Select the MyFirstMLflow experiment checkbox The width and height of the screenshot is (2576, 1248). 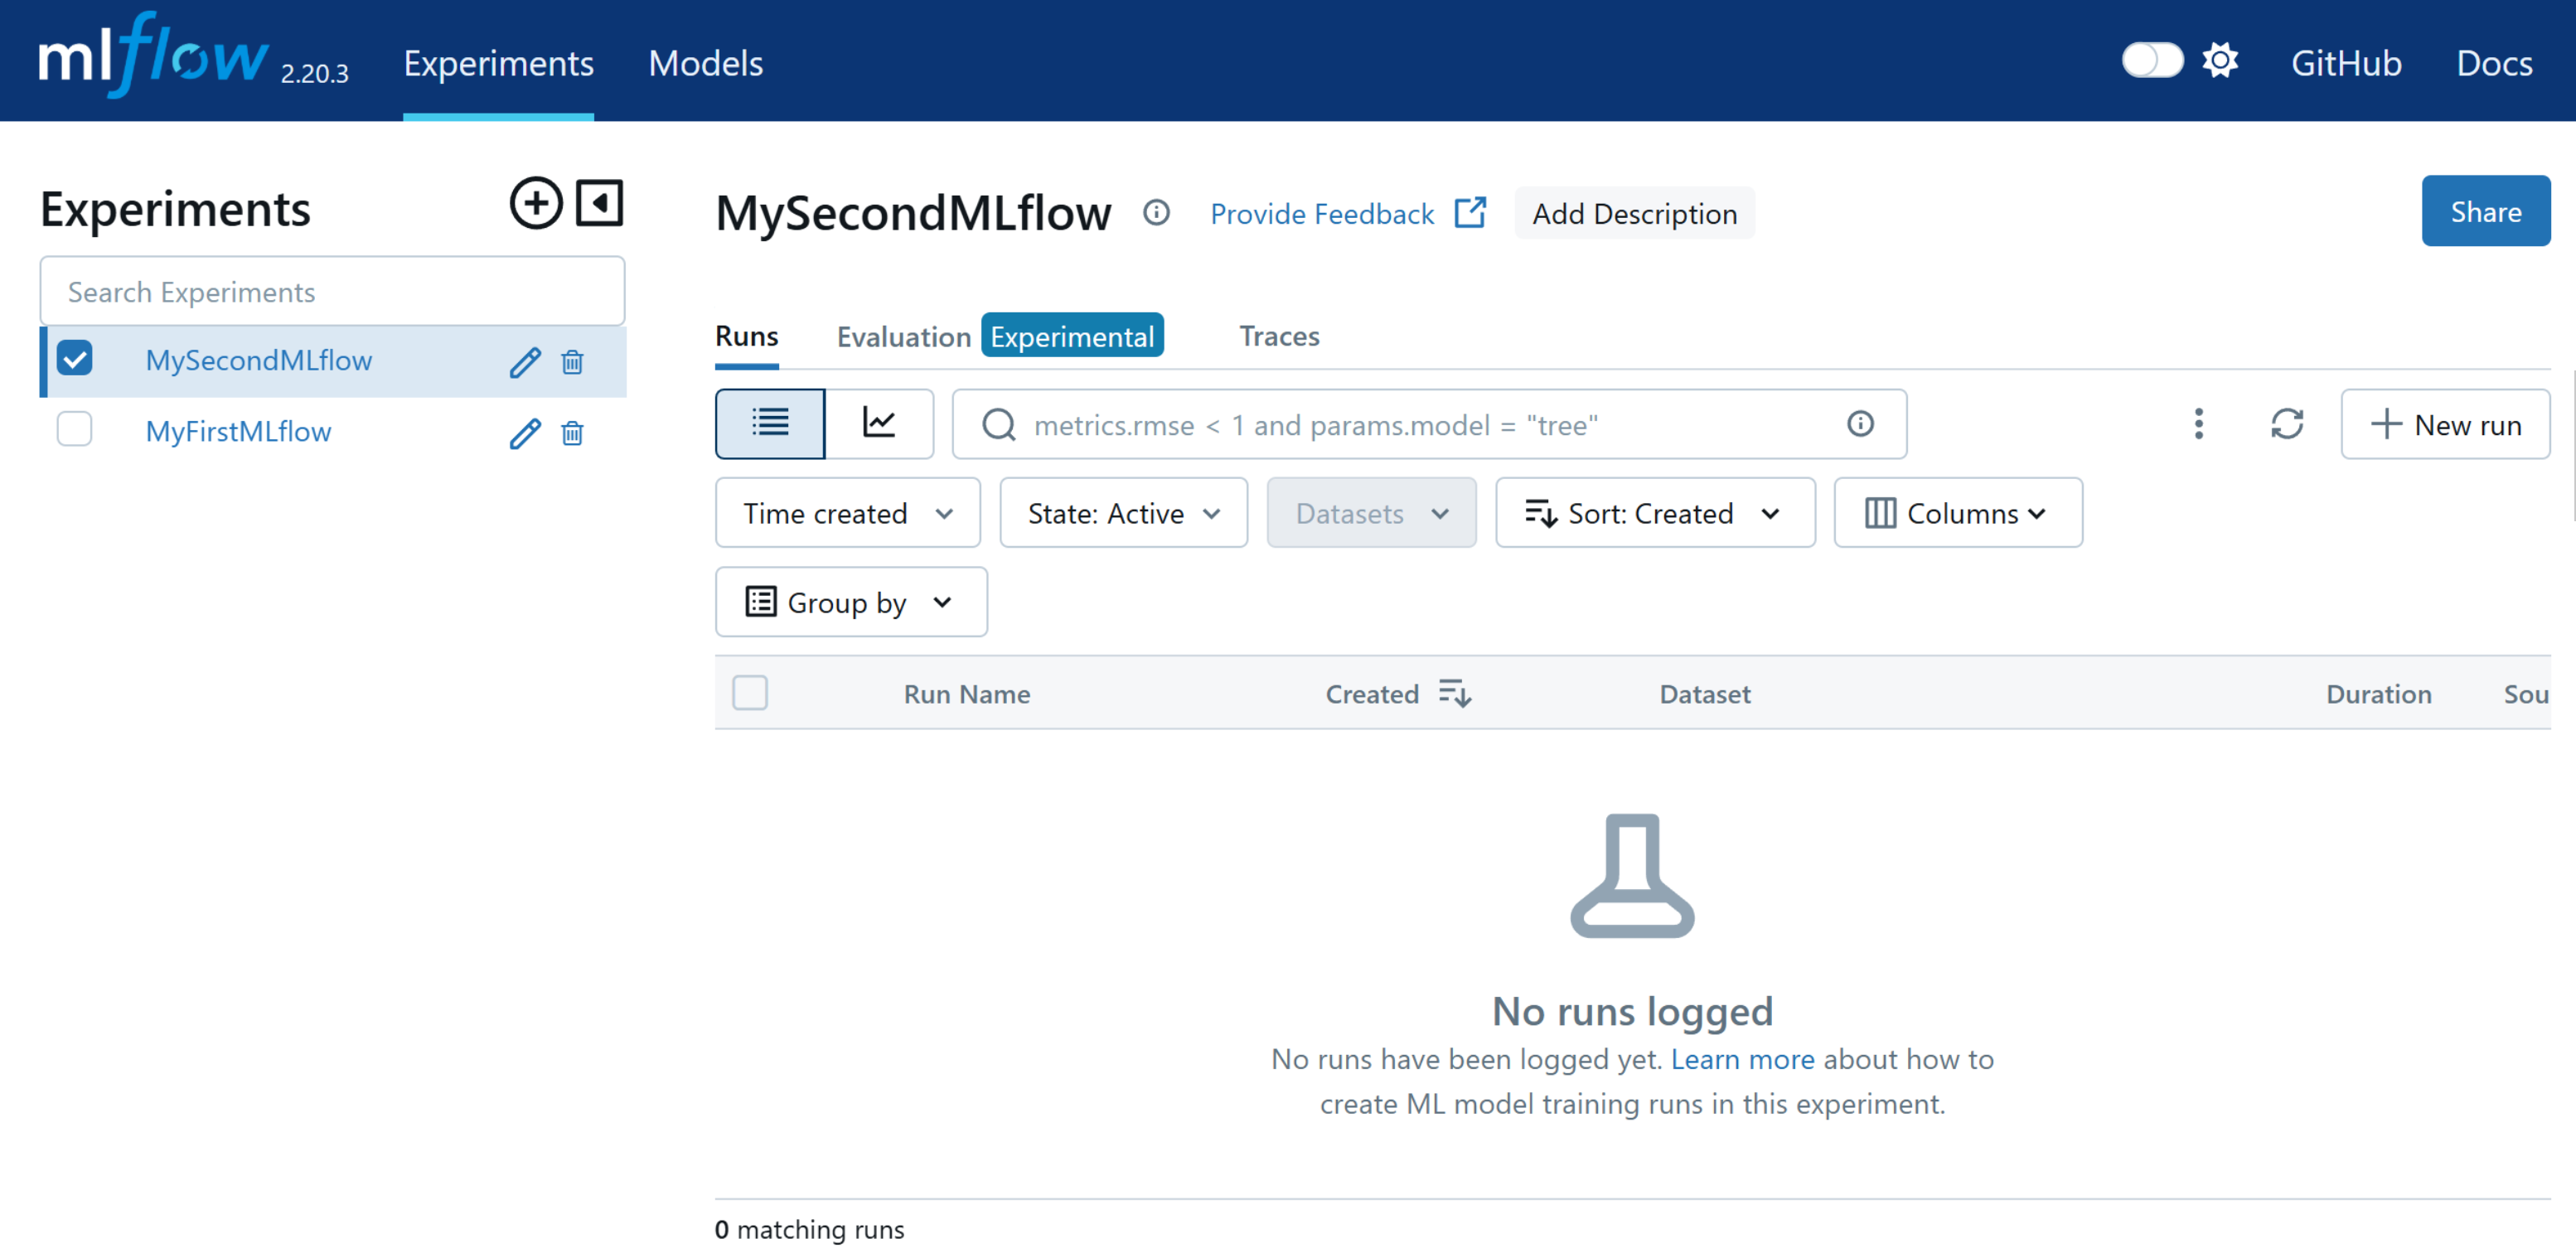coord(75,429)
